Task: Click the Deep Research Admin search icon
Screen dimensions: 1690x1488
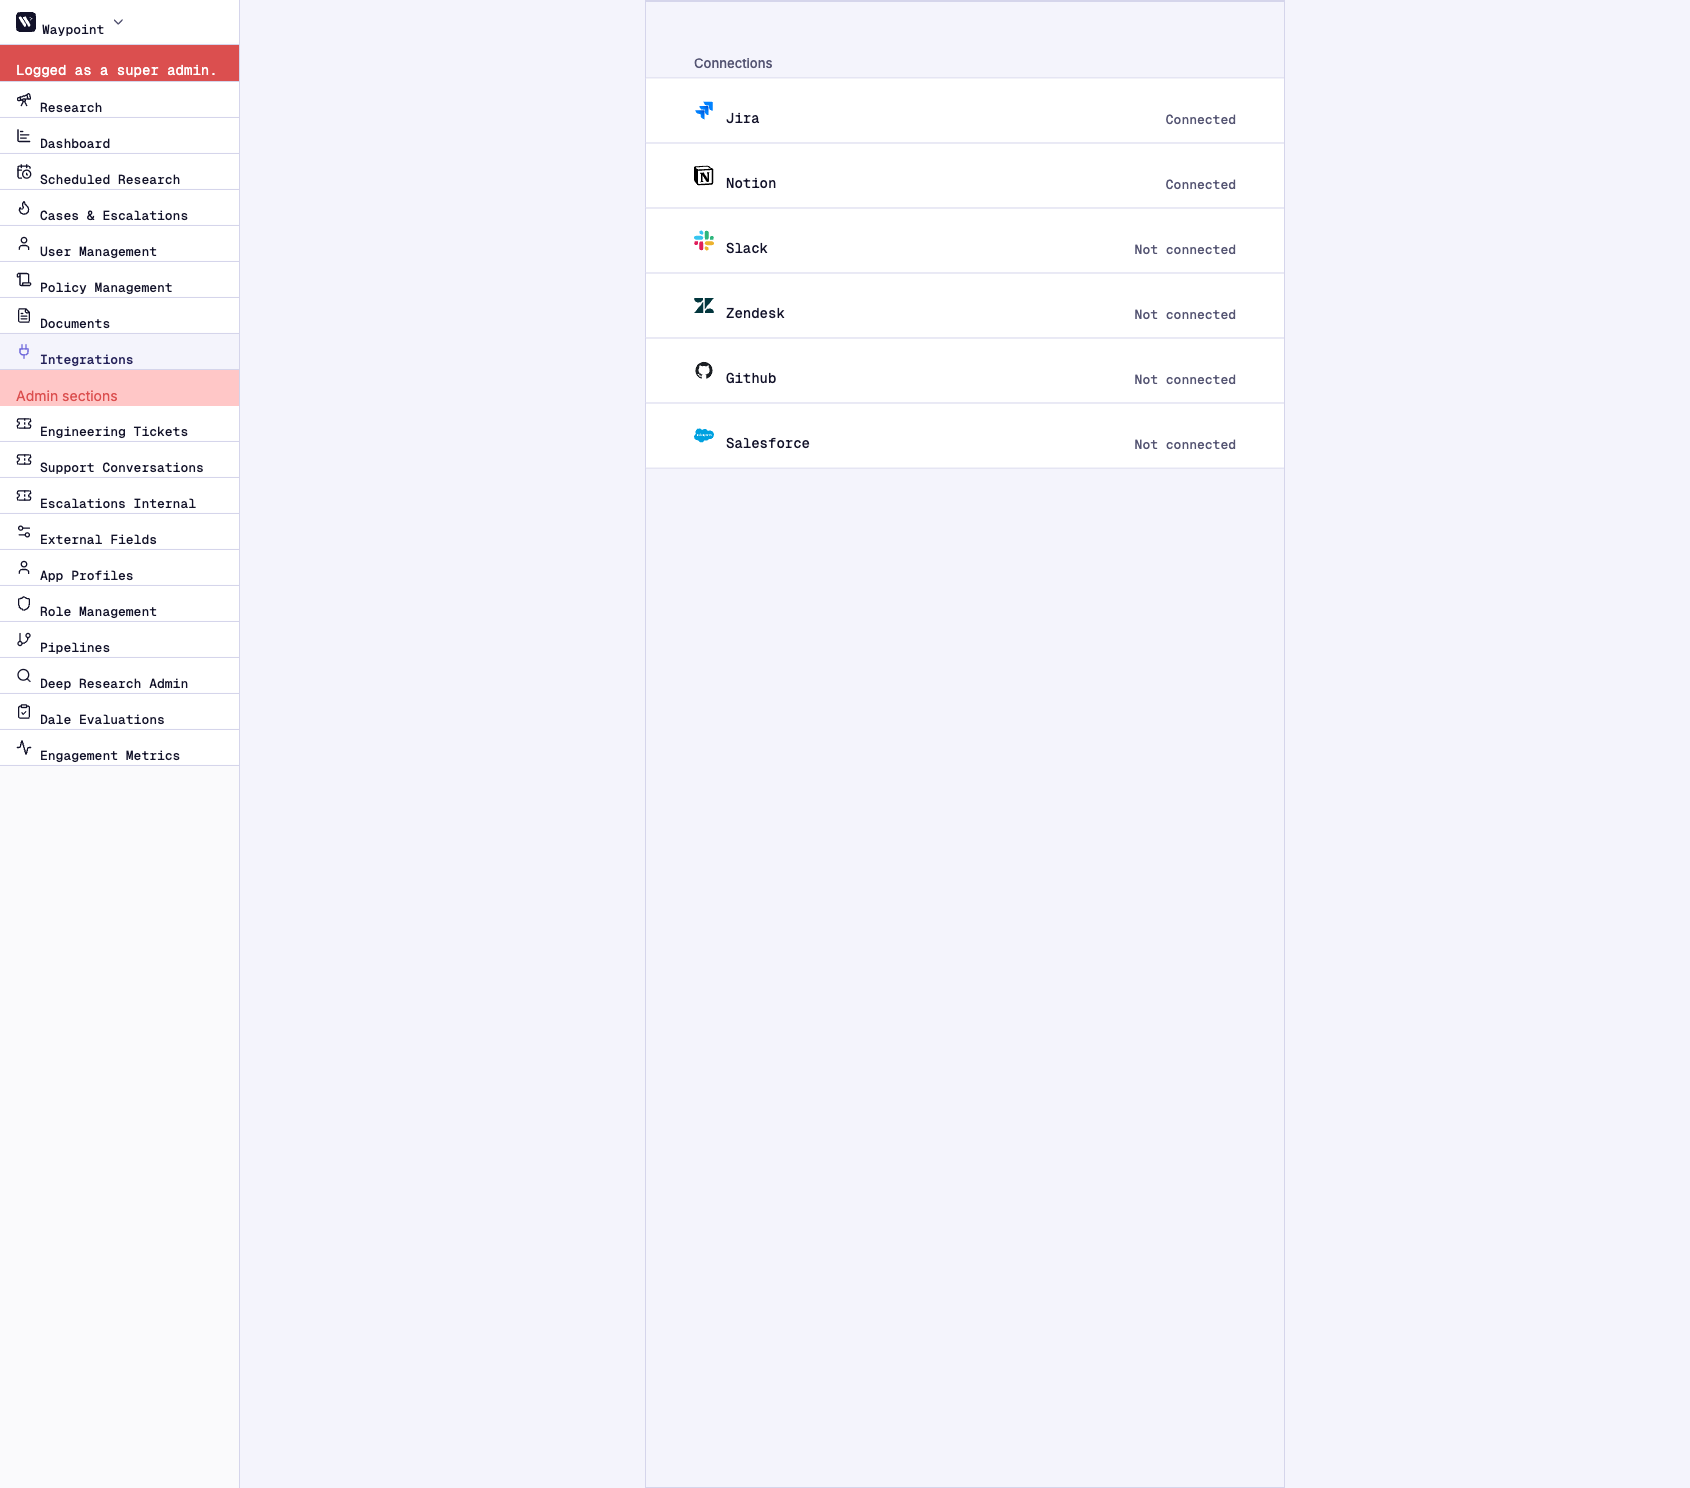Action: [24, 676]
